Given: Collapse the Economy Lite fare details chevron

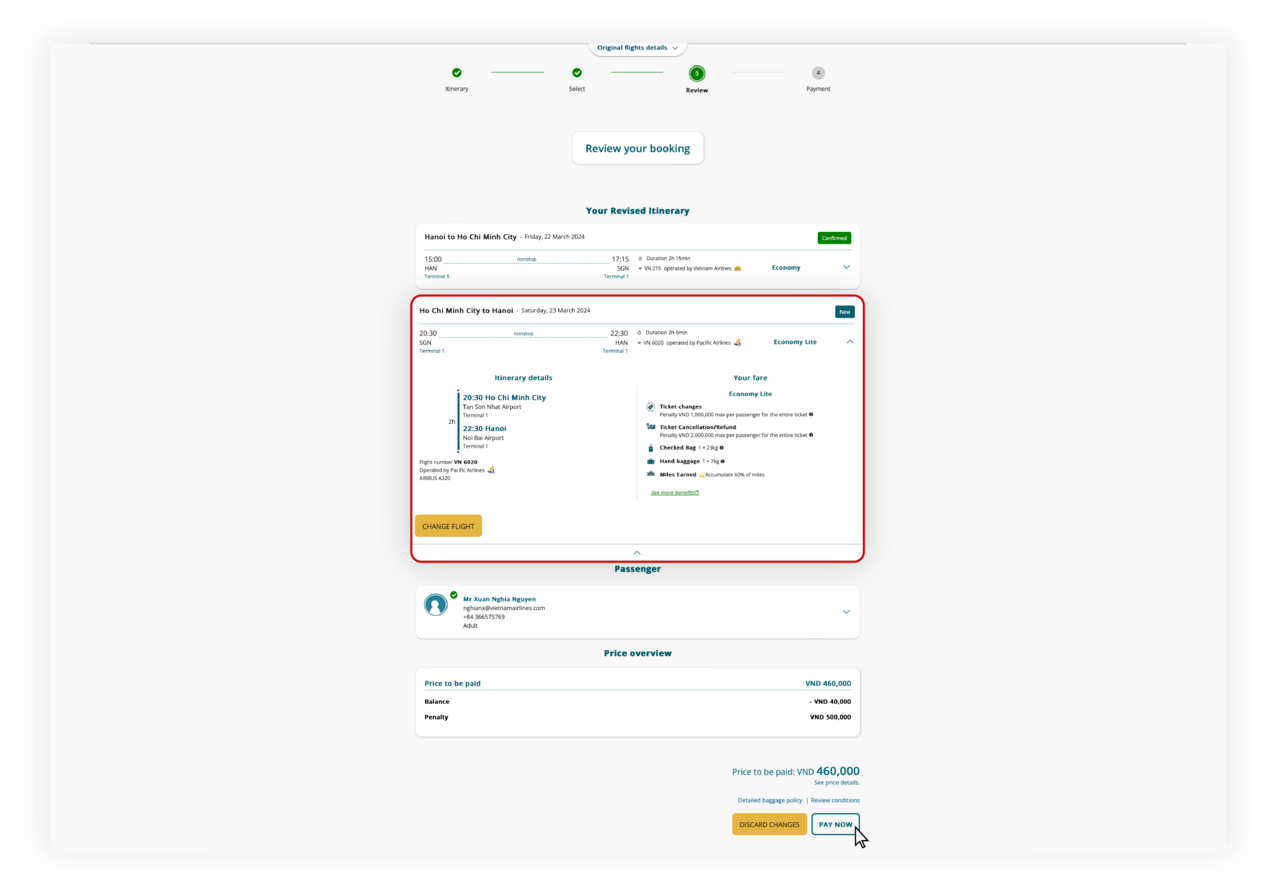Looking at the screenshot, I should coord(848,341).
